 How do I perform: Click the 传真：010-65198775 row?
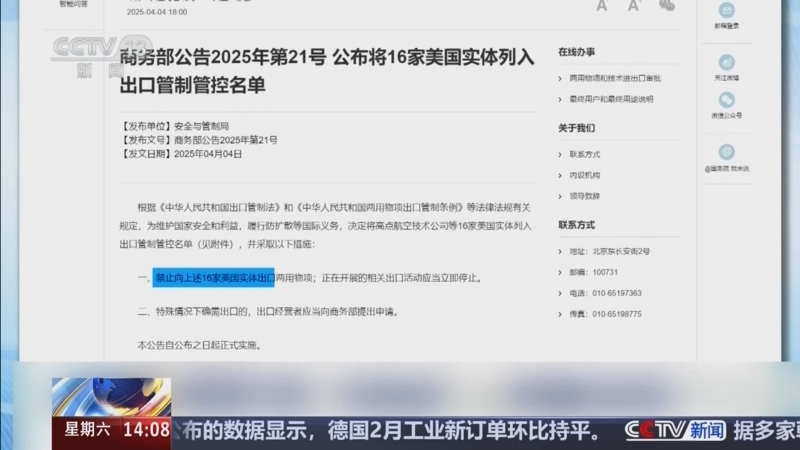click(x=606, y=314)
